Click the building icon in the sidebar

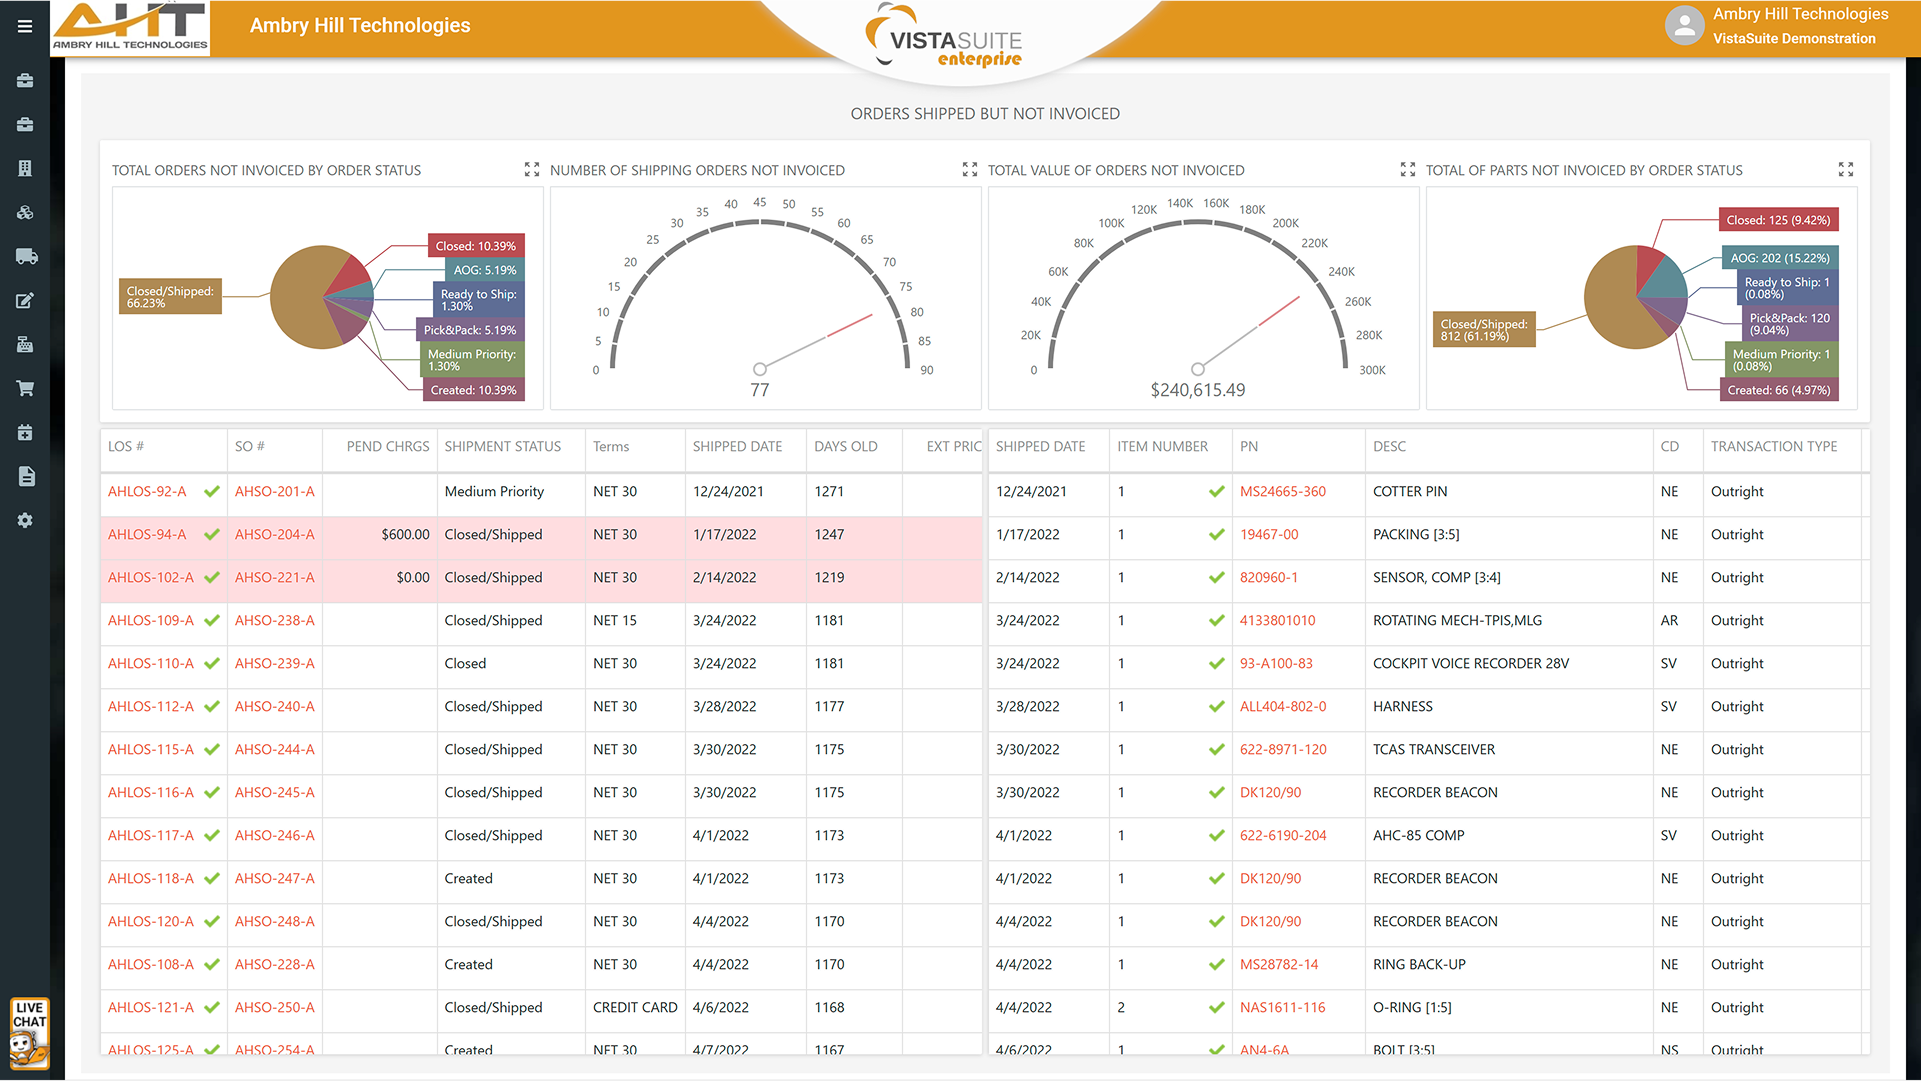point(25,168)
